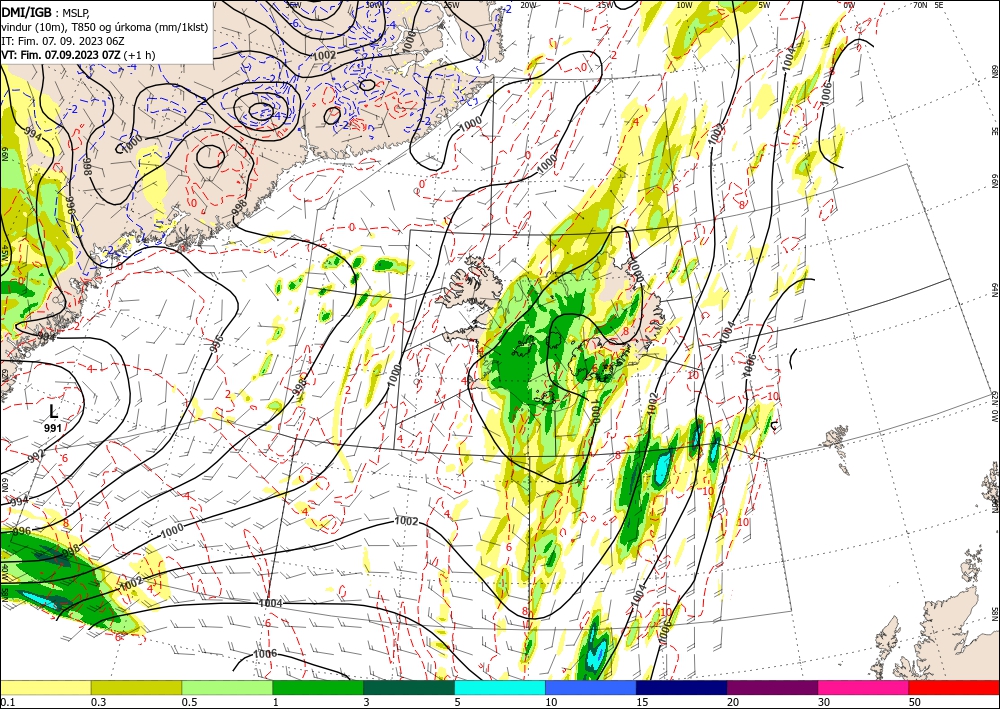Click the 'vindur (10m), T850 og úrkoma' line
The image size is (1000, 709).
click(x=104, y=26)
